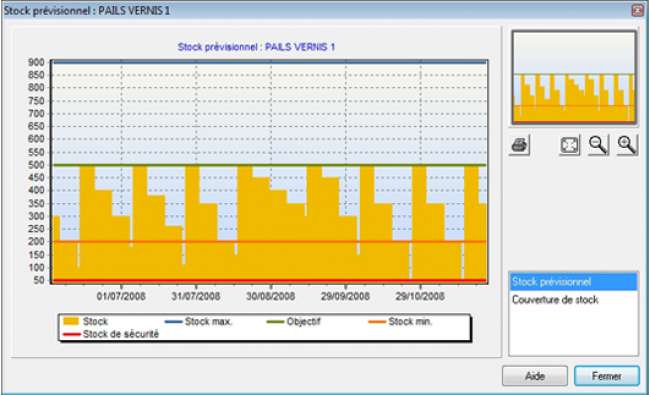
Task: Click the 30/08/2008 date axis marker
Action: pos(270,296)
